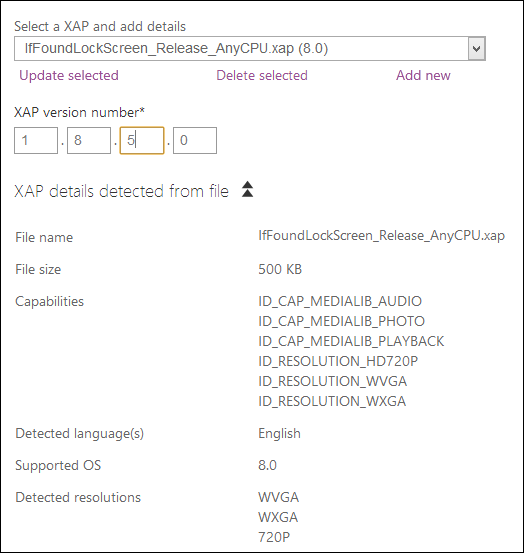Click the ID_RESOLUTION_HD720P capability entry
Viewport: 524px width, 553px height.
(338, 361)
